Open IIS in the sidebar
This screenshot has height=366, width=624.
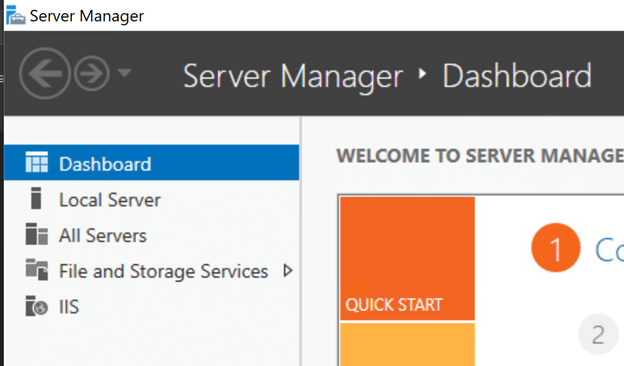point(152,307)
